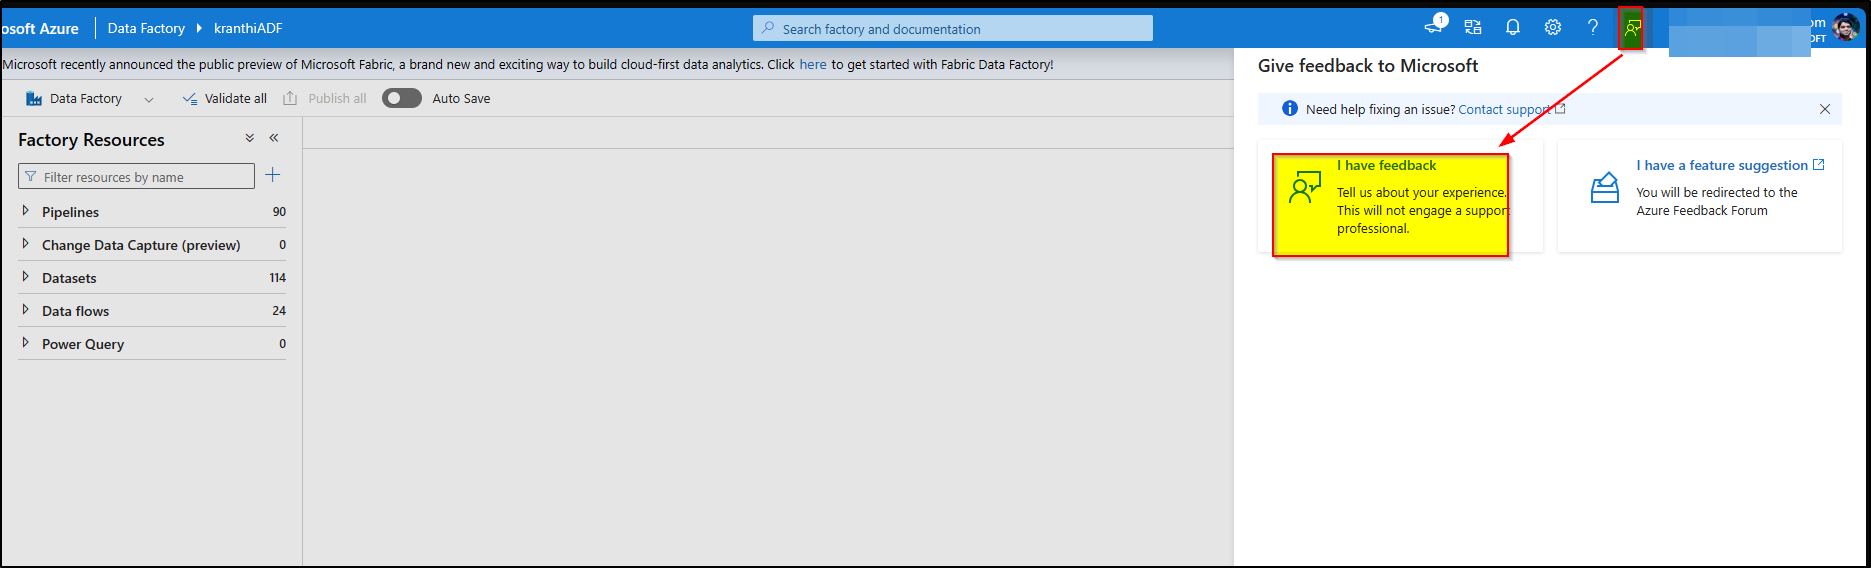Dismiss the Need help info banner
This screenshot has height=568, width=1871.
point(1825,109)
